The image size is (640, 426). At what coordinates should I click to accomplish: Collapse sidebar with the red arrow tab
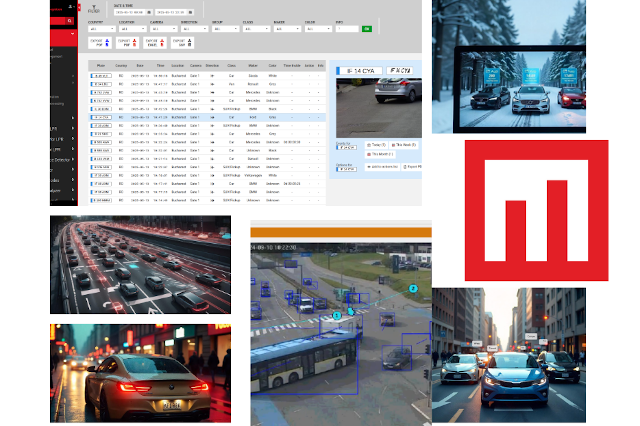tap(79, 7)
